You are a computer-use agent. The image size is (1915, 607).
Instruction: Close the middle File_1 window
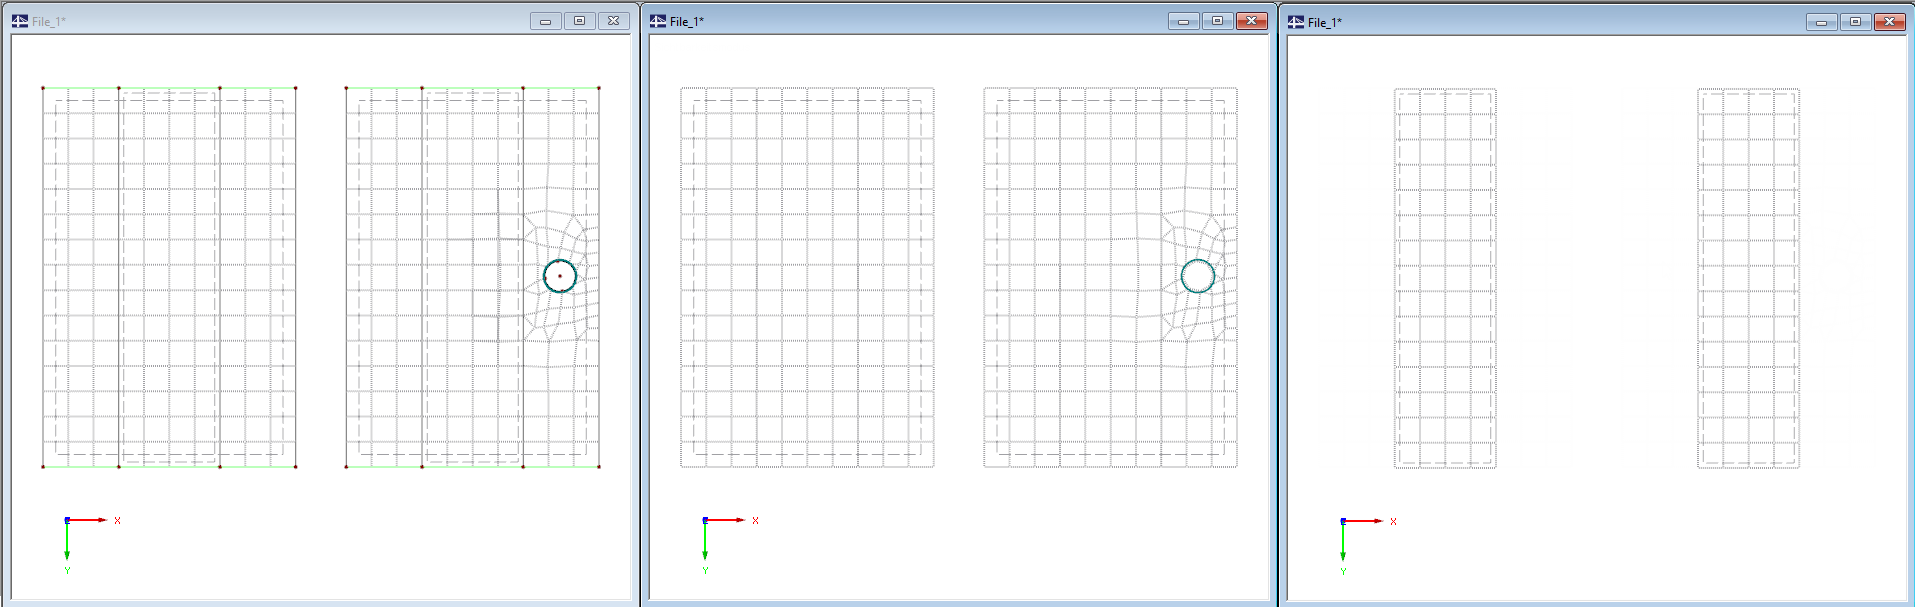[1252, 21]
